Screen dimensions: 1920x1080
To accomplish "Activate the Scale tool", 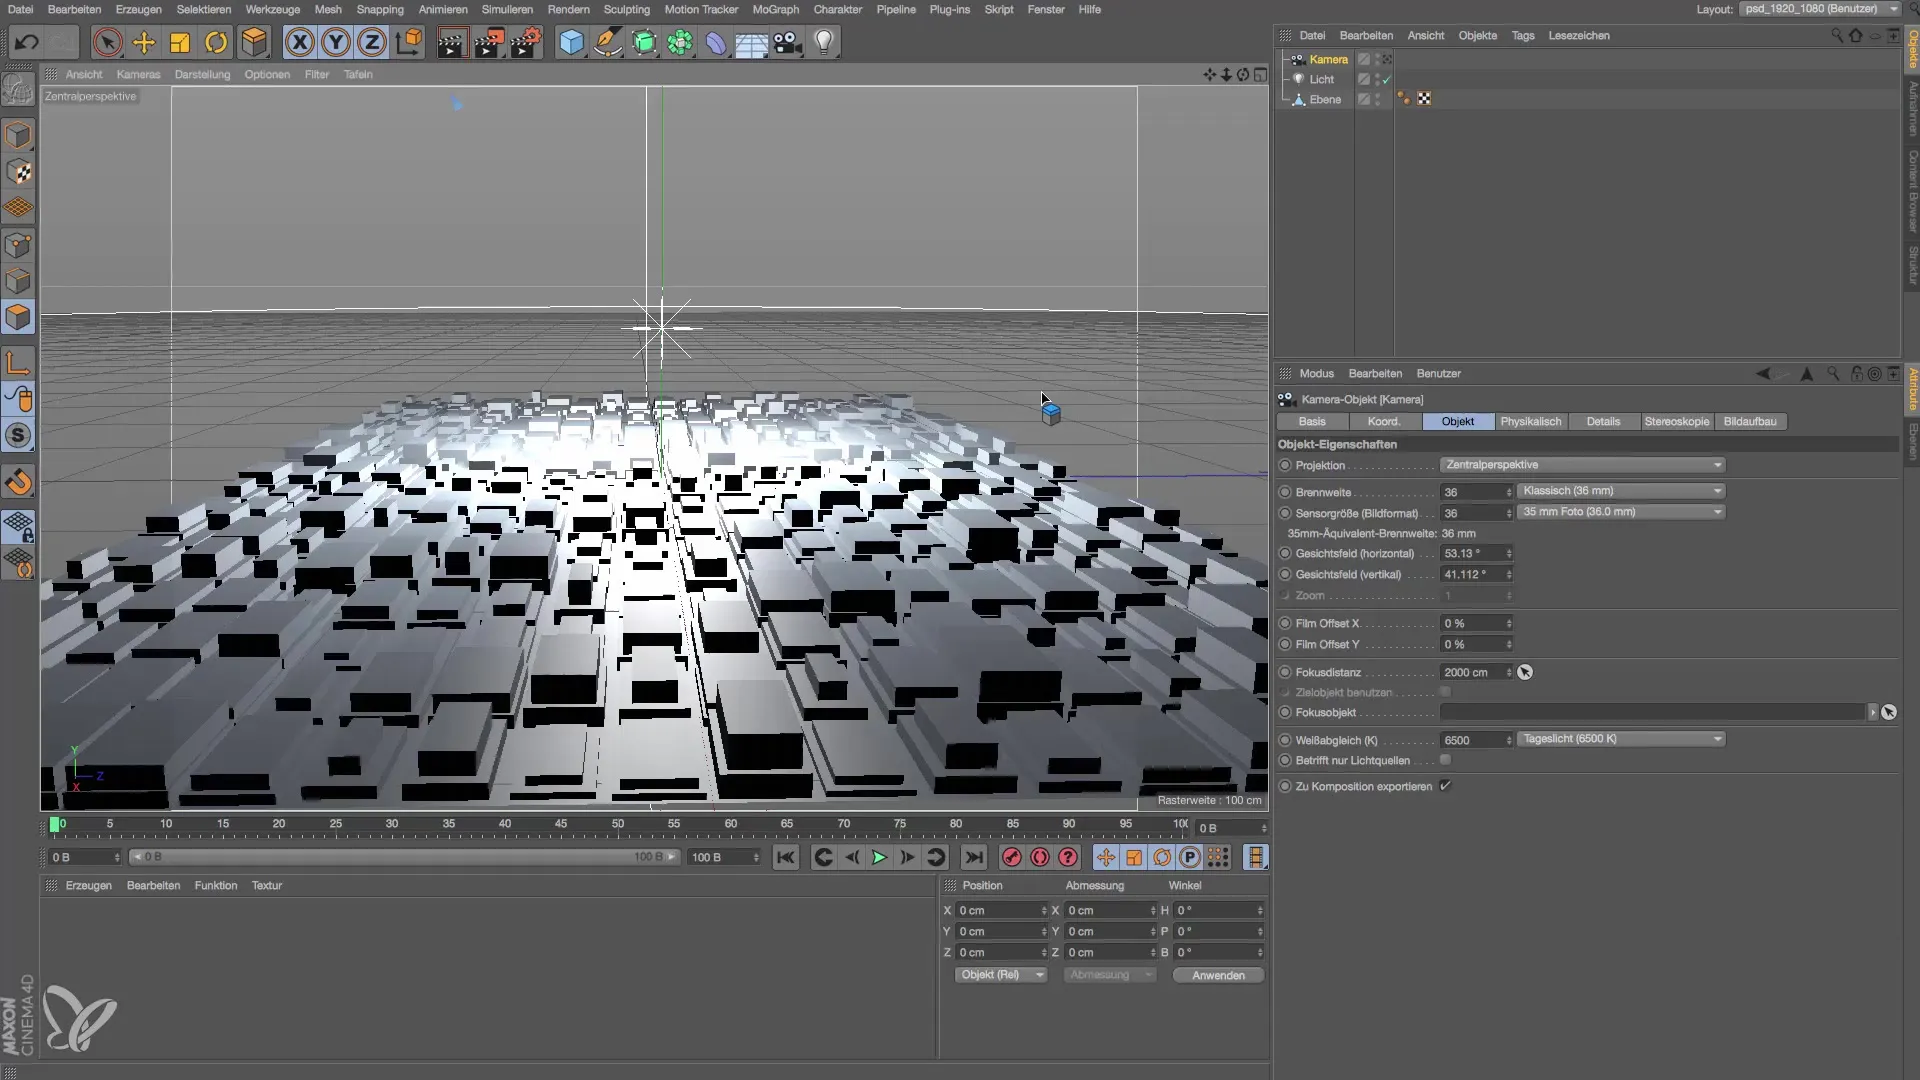I will coord(180,42).
